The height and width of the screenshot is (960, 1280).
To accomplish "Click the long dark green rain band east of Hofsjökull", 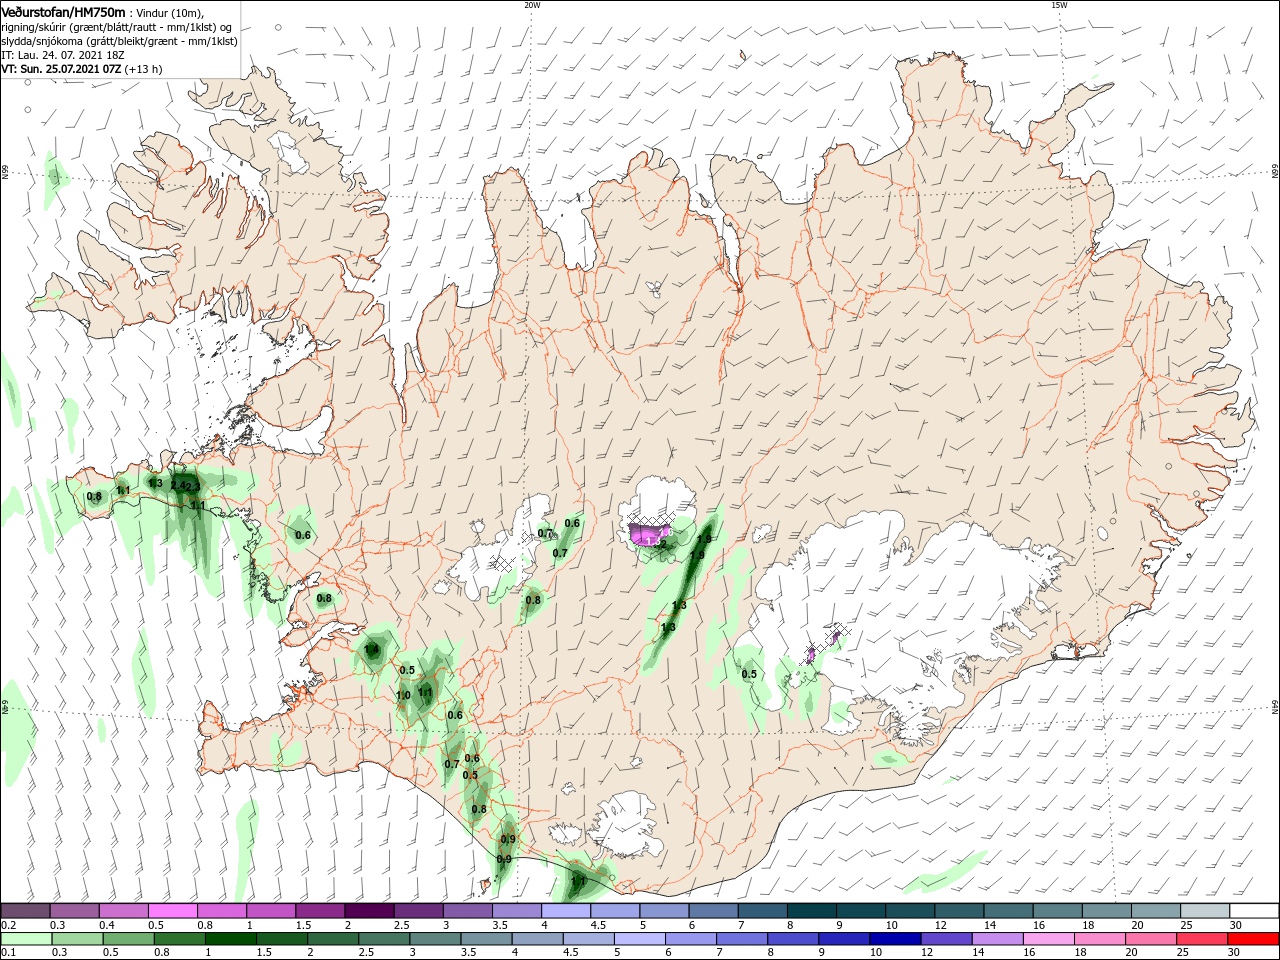I will tap(685, 589).
